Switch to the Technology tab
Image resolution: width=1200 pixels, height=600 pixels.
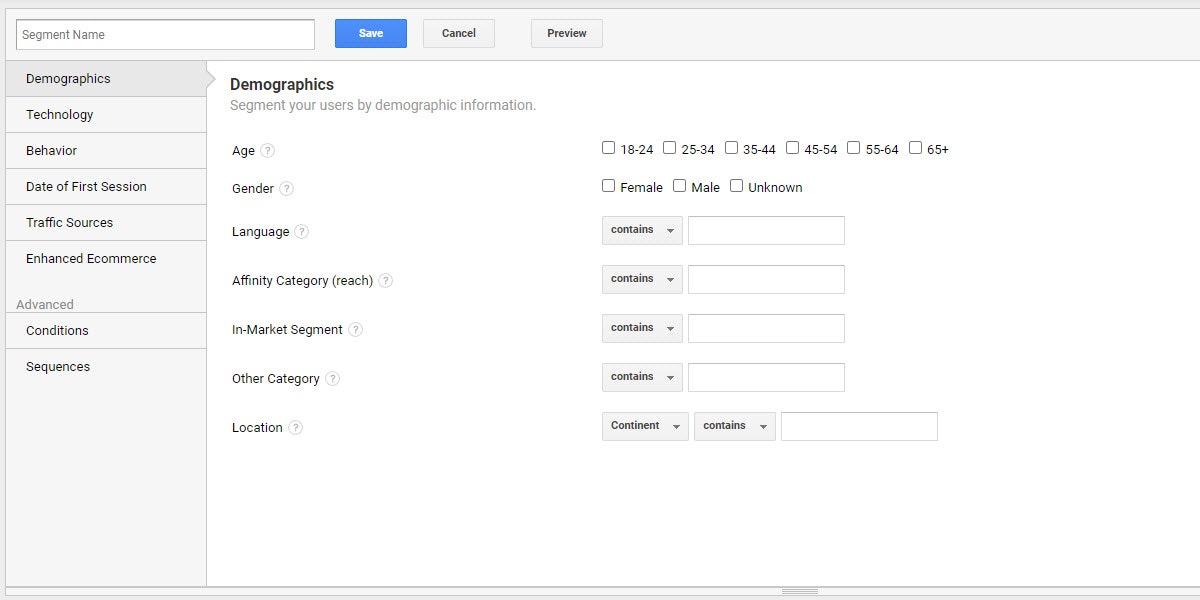pyautogui.click(x=60, y=115)
